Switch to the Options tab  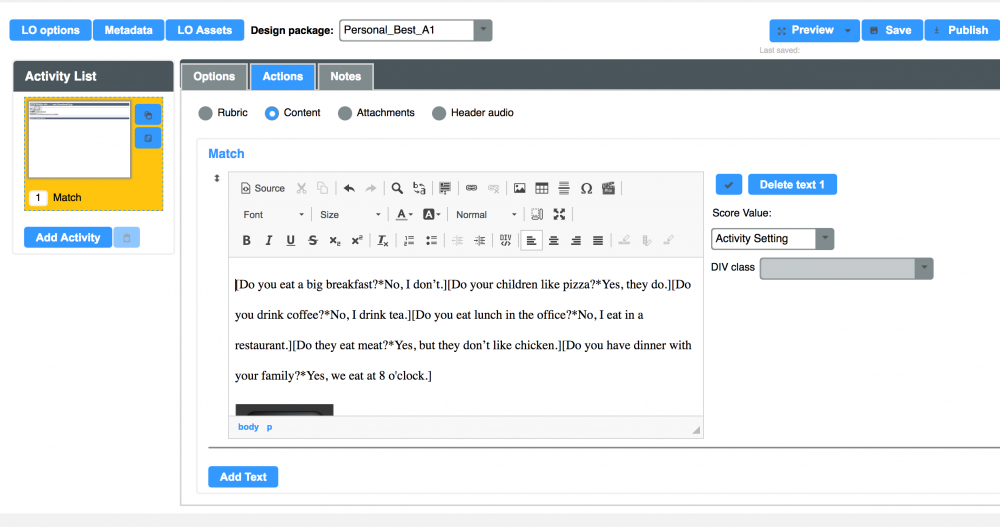[x=214, y=76]
